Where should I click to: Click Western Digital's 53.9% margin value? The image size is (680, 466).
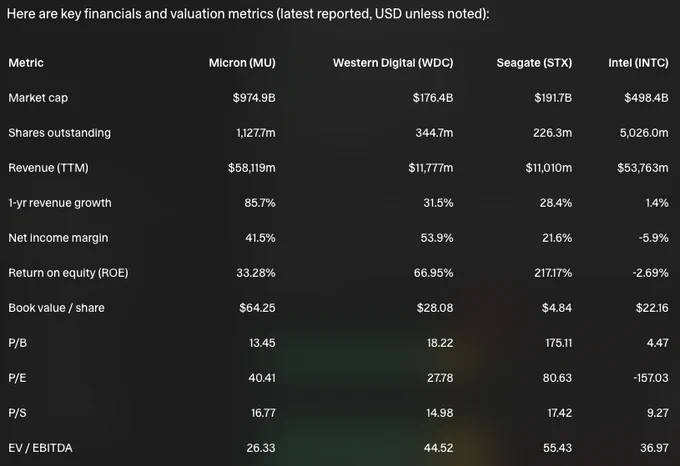click(437, 238)
